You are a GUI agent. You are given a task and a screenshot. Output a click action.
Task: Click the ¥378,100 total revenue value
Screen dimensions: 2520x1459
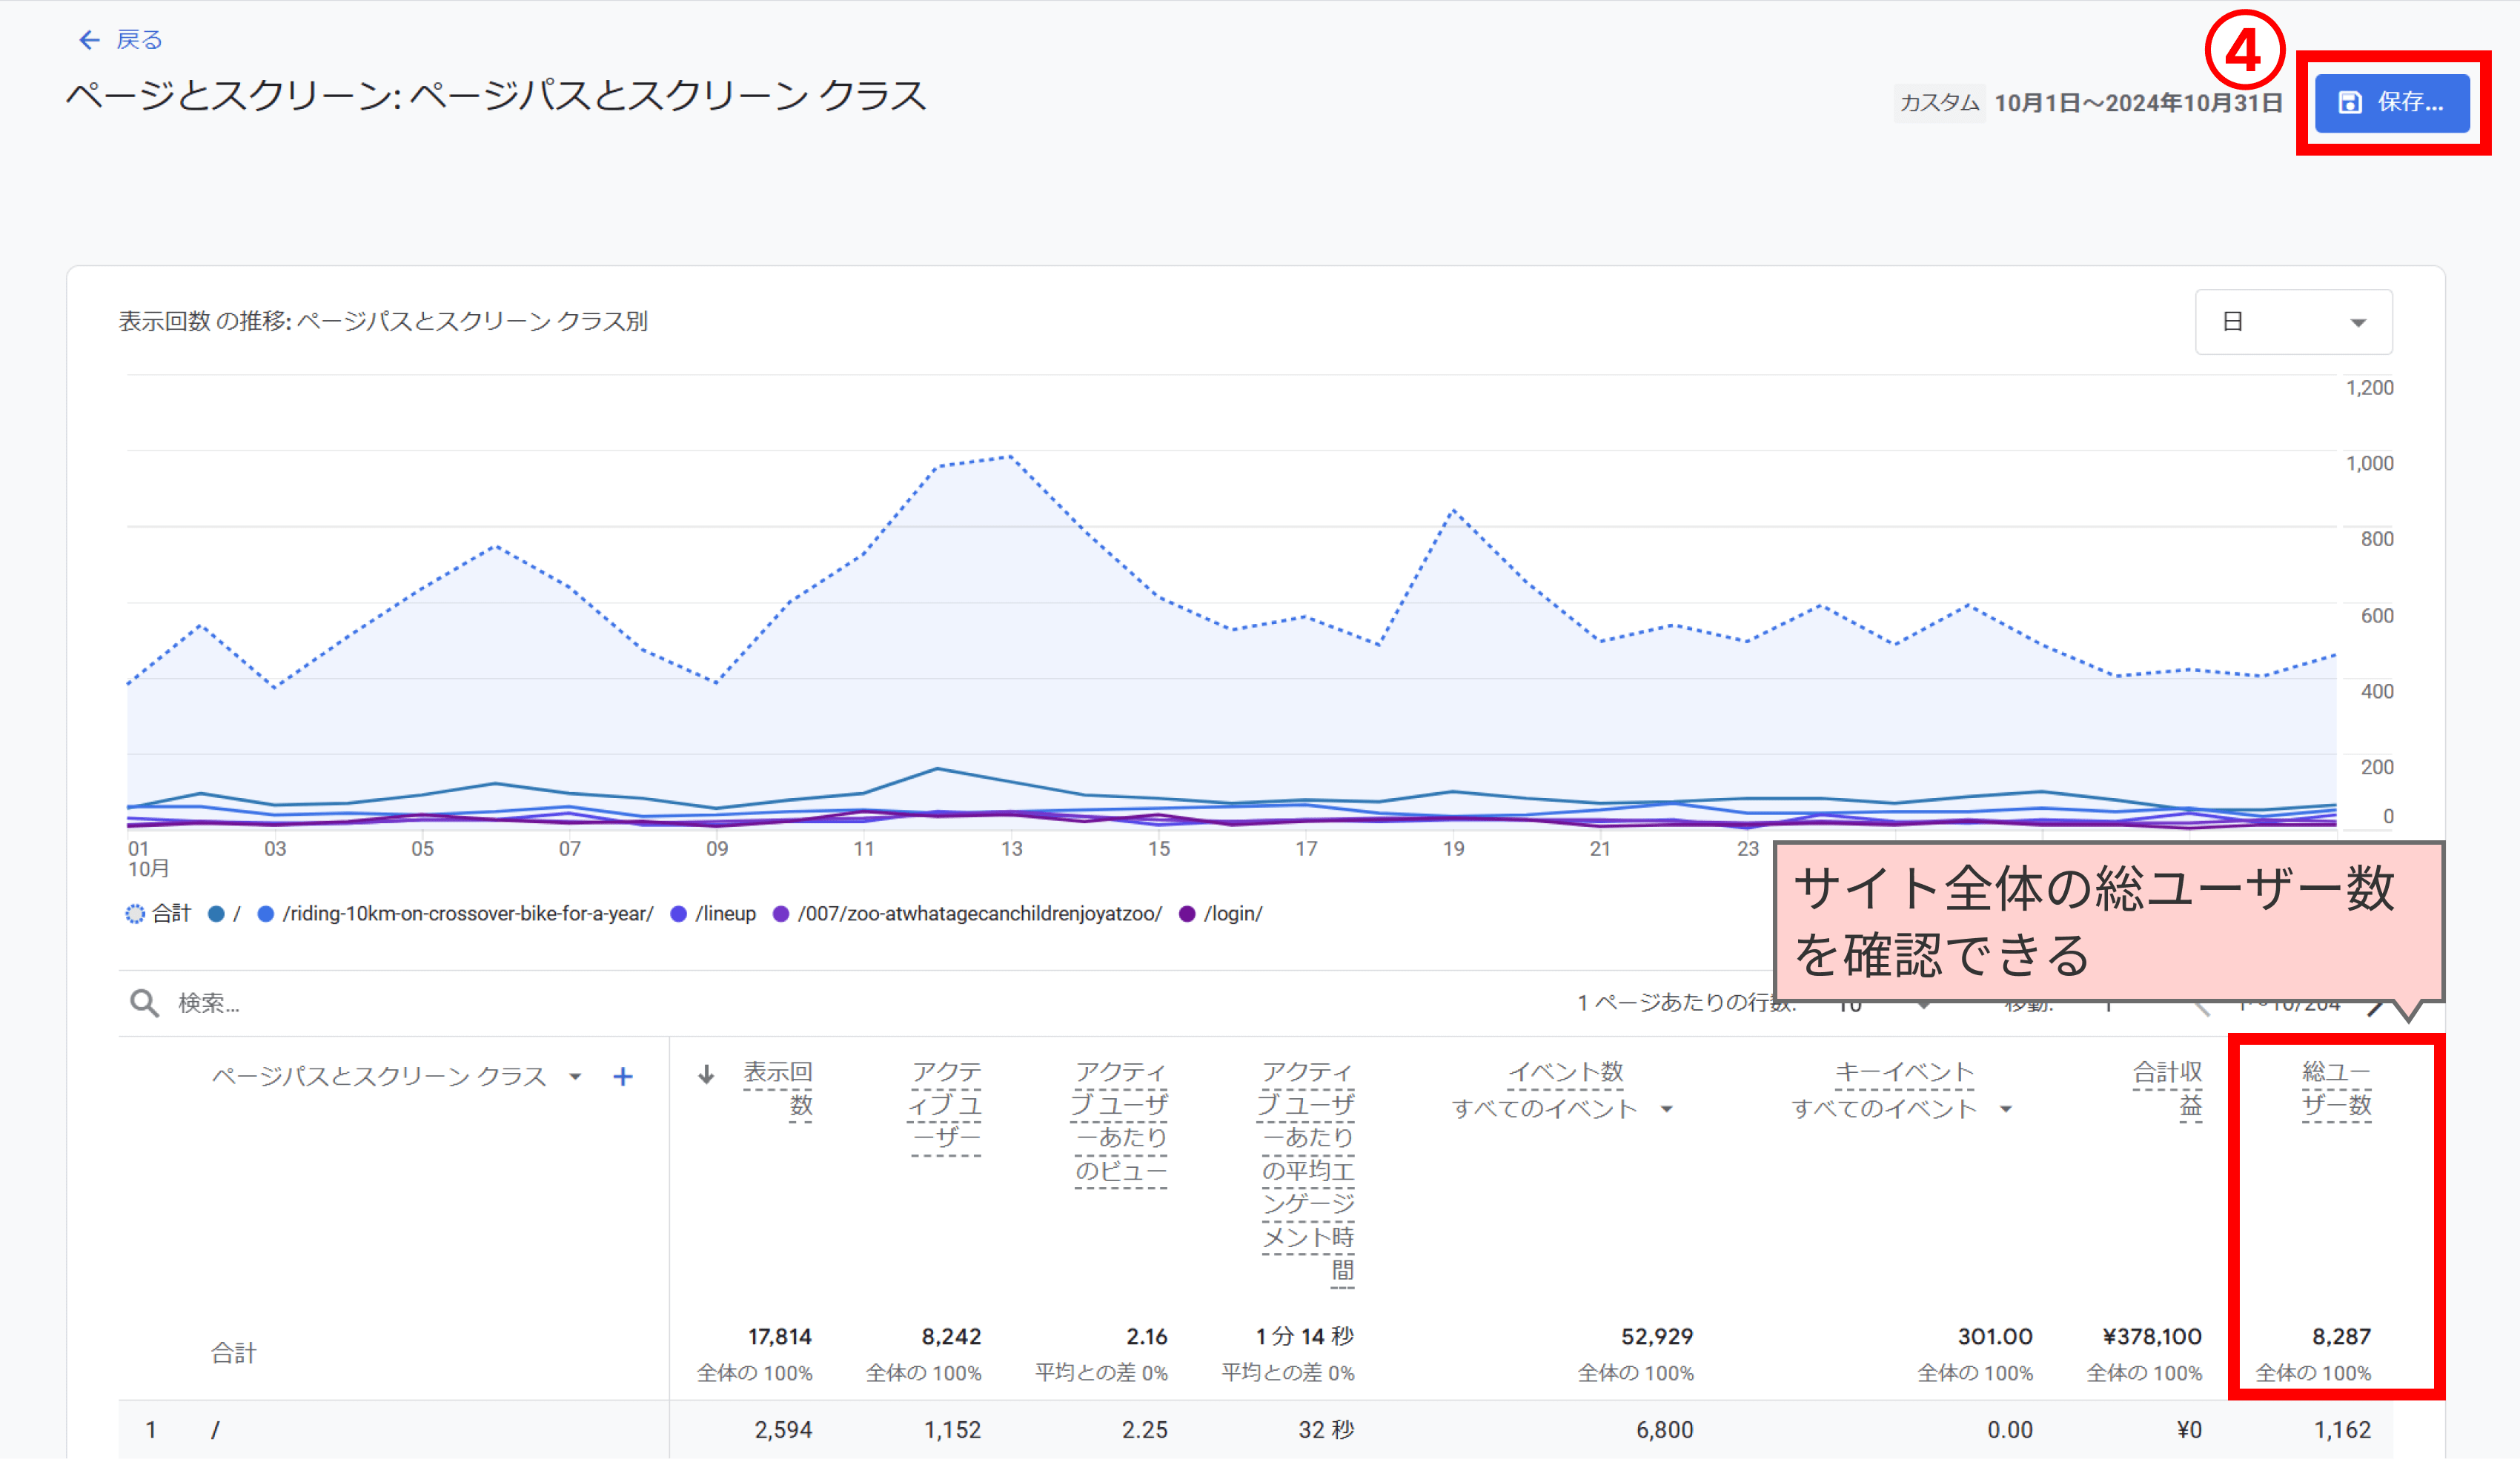click(2152, 1337)
